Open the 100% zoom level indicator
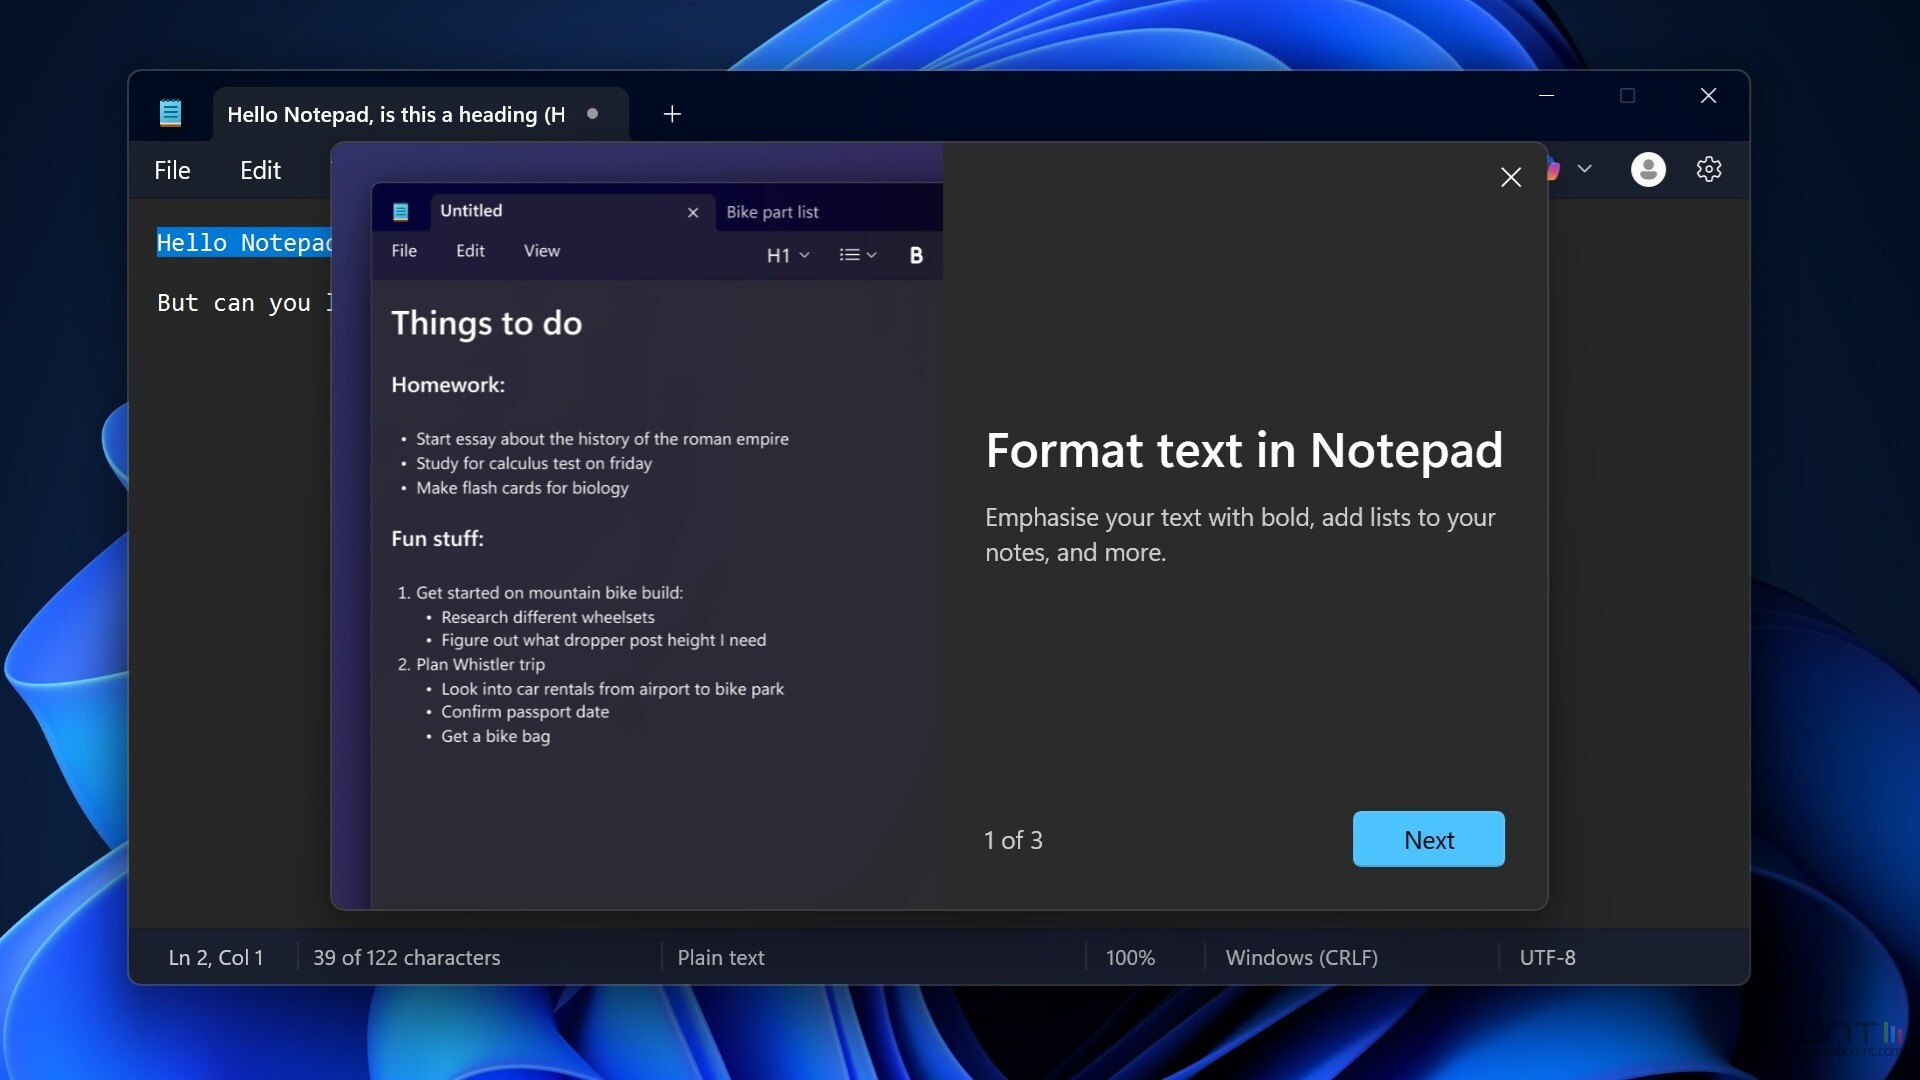Screen dimensions: 1920x1080 (x=1130, y=957)
